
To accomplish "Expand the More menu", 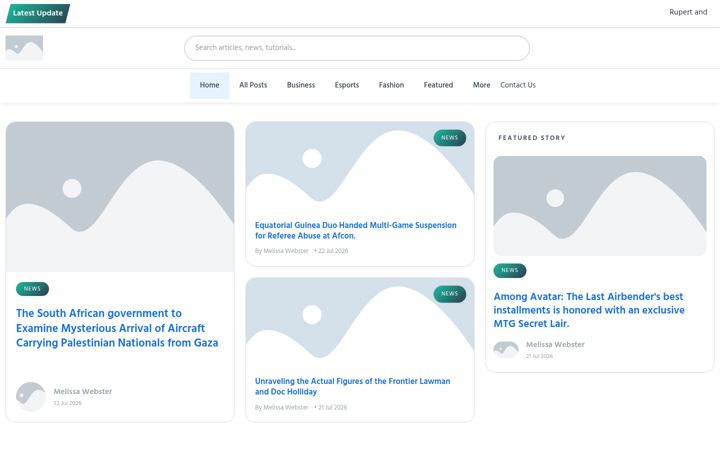I will pos(481,85).
